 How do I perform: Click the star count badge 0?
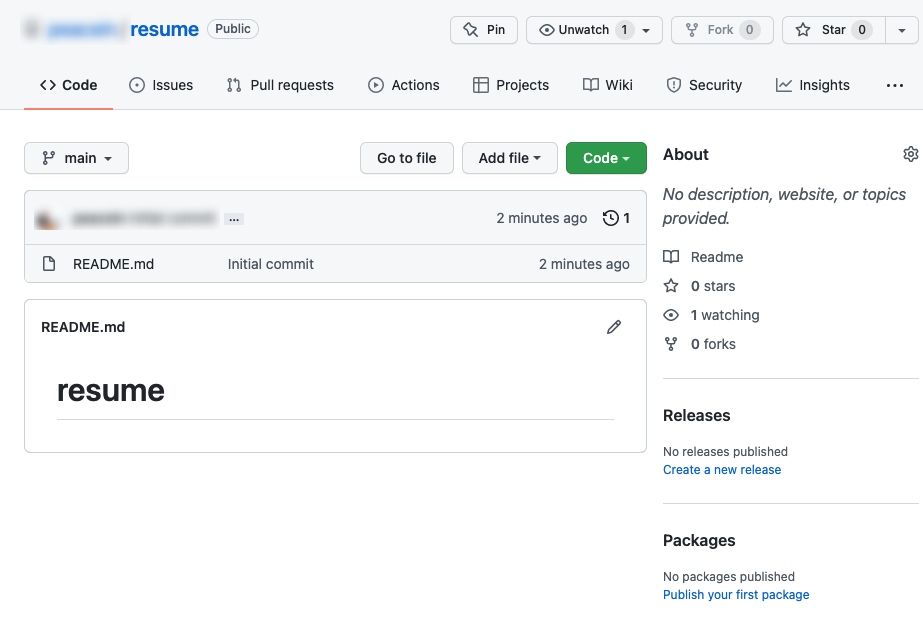(862, 30)
